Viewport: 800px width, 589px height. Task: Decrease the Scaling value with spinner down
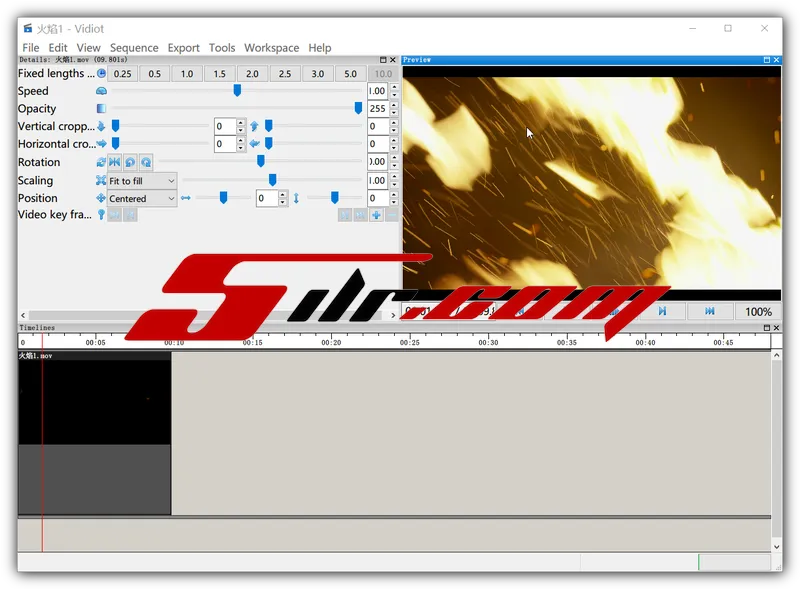394,184
